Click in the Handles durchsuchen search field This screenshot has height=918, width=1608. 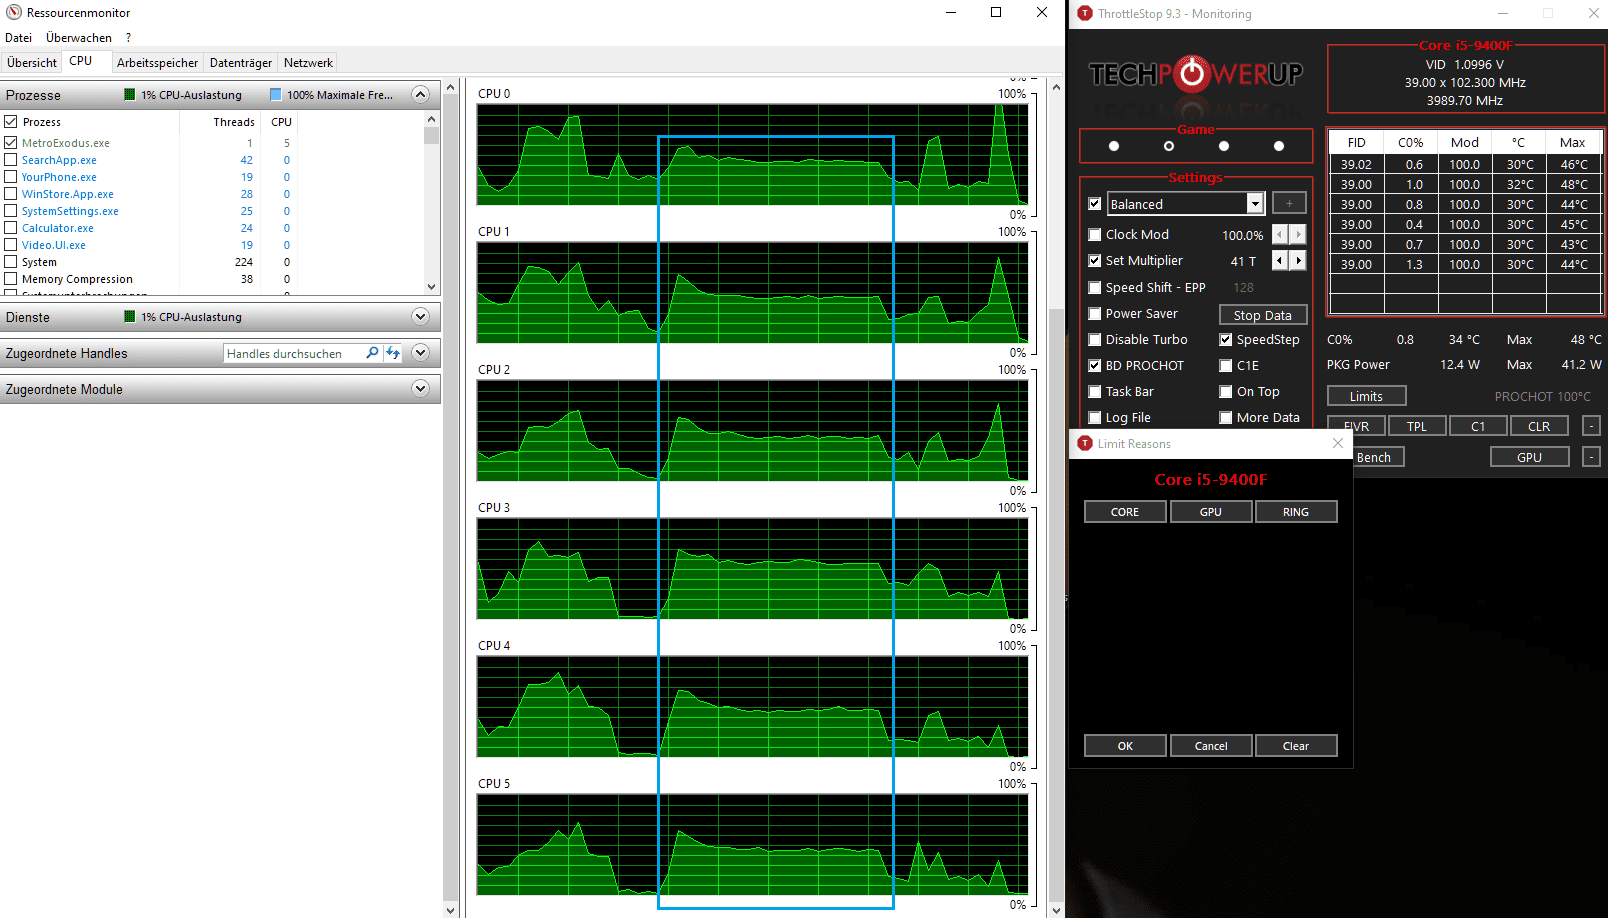click(x=293, y=353)
